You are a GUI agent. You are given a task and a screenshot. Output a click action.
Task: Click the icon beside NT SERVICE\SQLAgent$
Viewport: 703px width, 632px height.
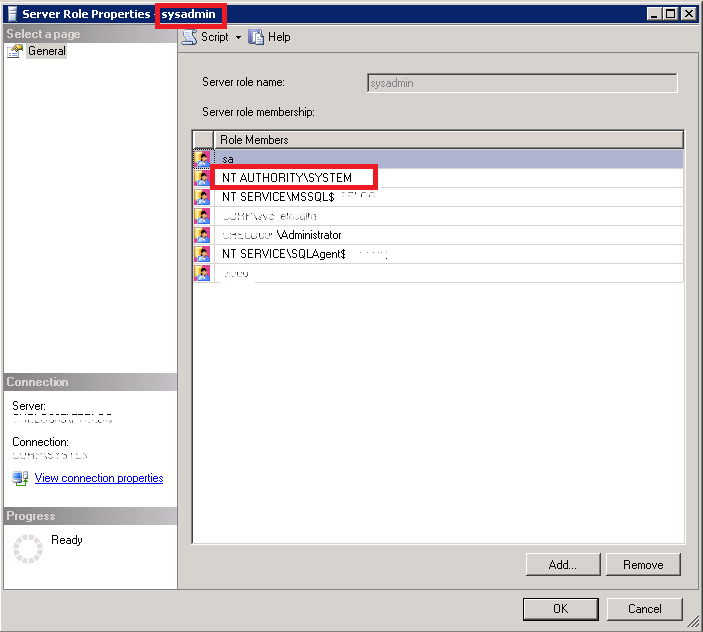pos(203,254)
